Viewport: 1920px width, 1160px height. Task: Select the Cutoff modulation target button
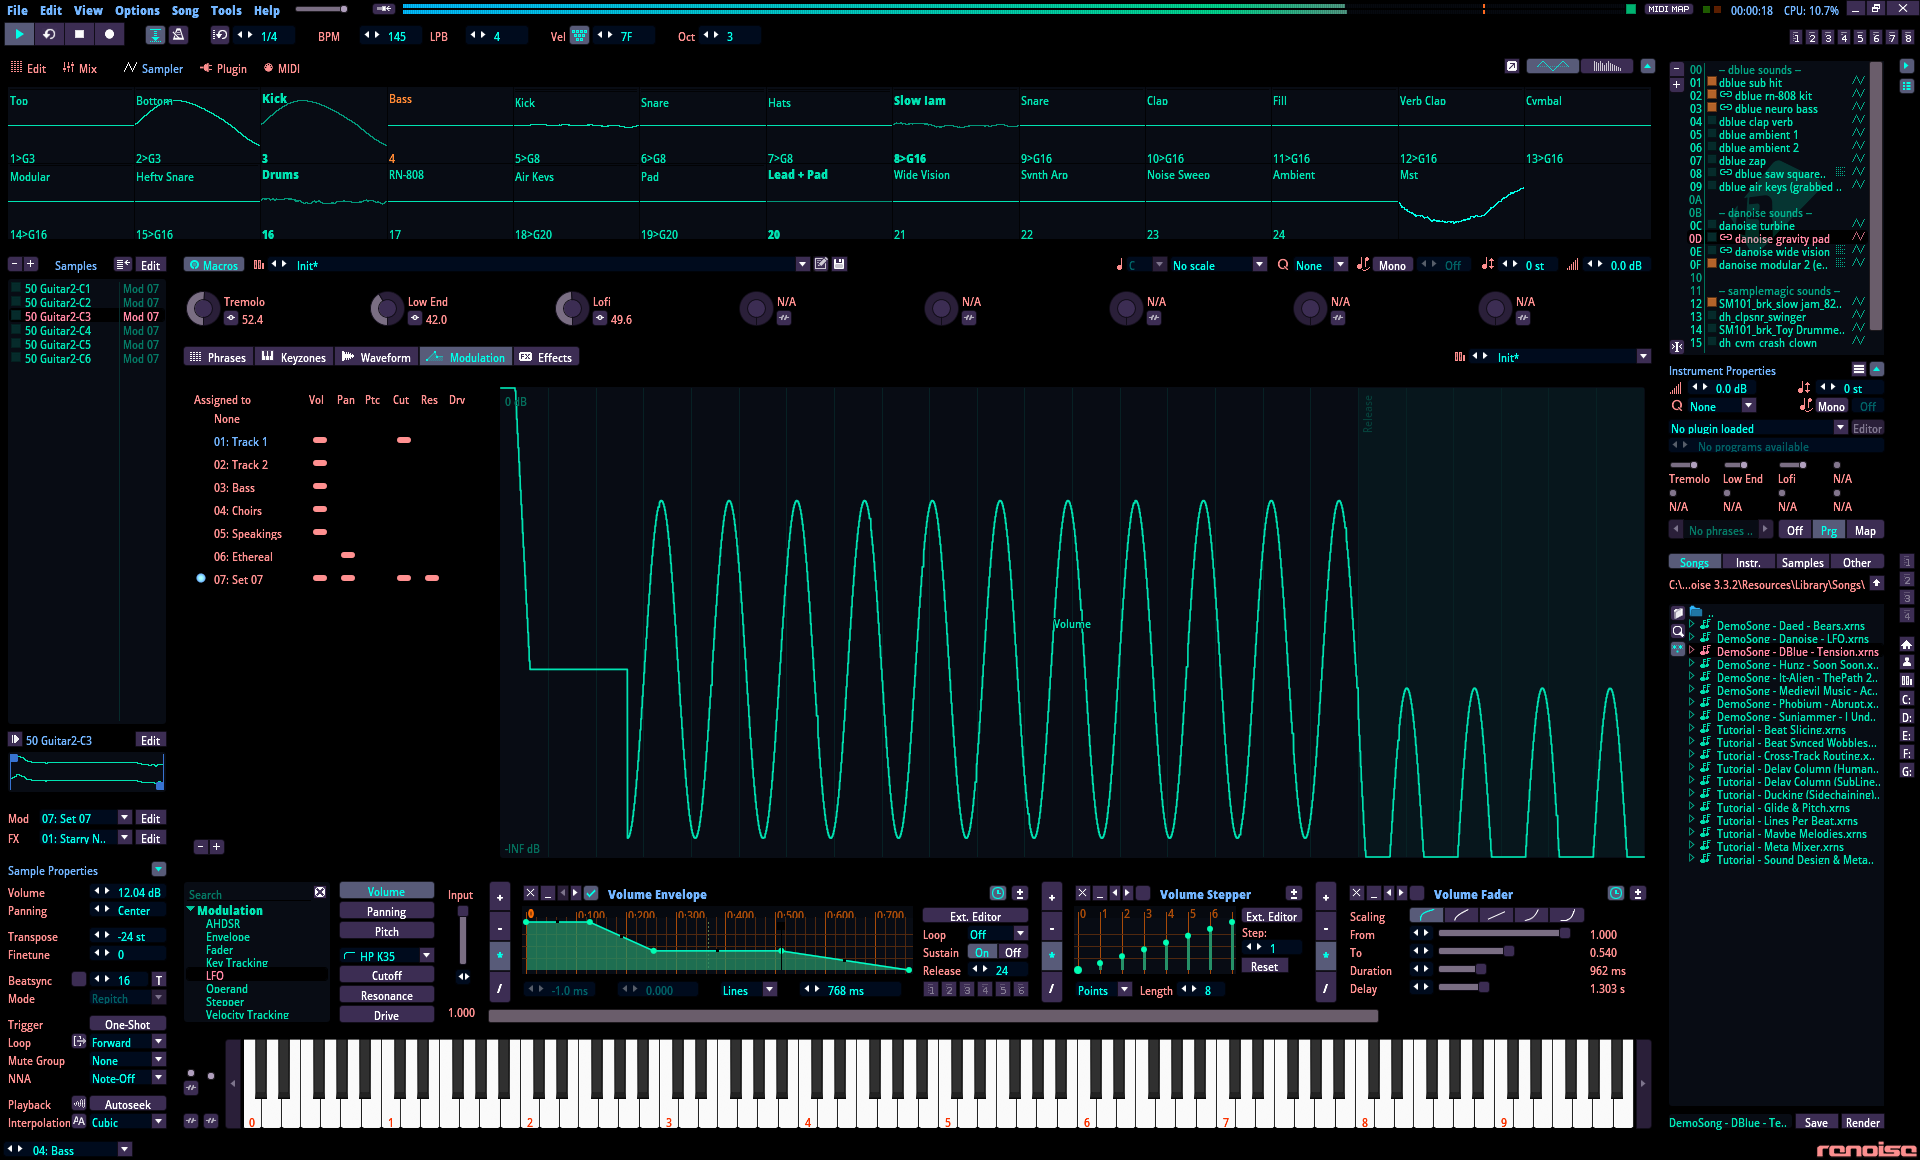pyautogui.click(x=387, y=975)
